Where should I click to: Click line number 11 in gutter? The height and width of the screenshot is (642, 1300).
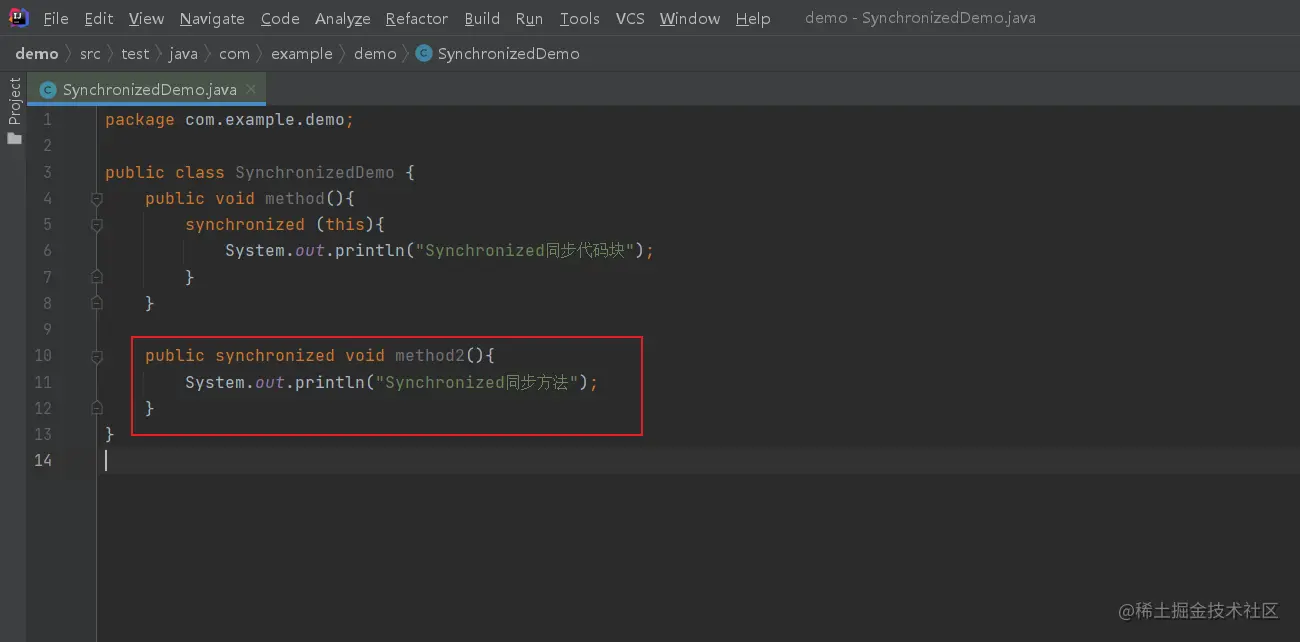coord(42,382)
